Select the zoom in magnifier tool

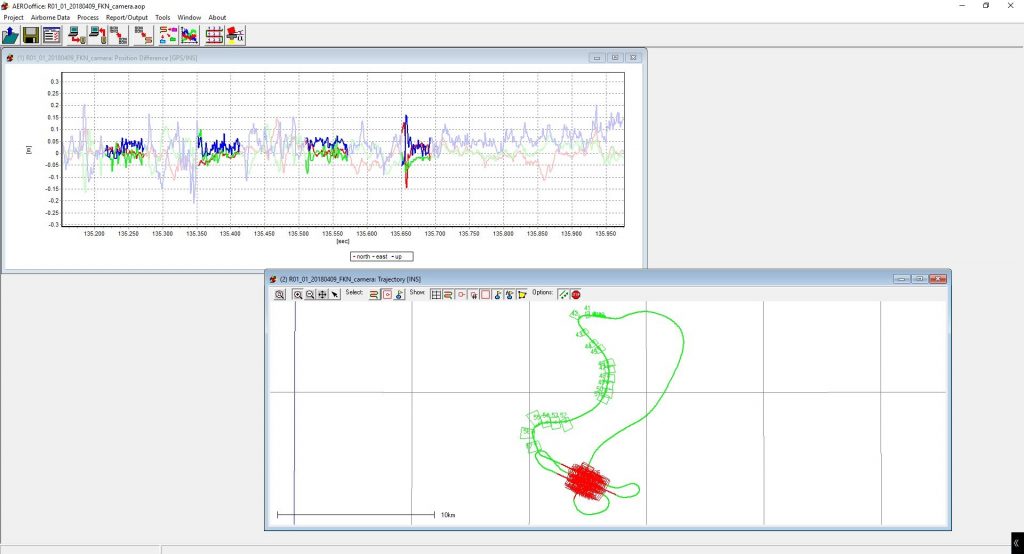298,295
